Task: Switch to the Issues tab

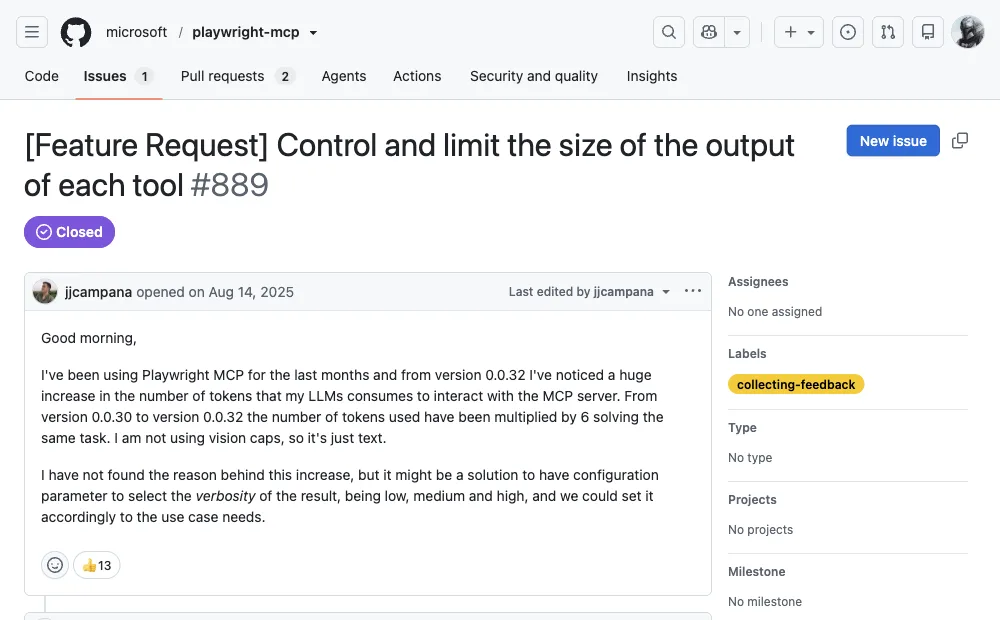Action: click(x=119, y=76)
